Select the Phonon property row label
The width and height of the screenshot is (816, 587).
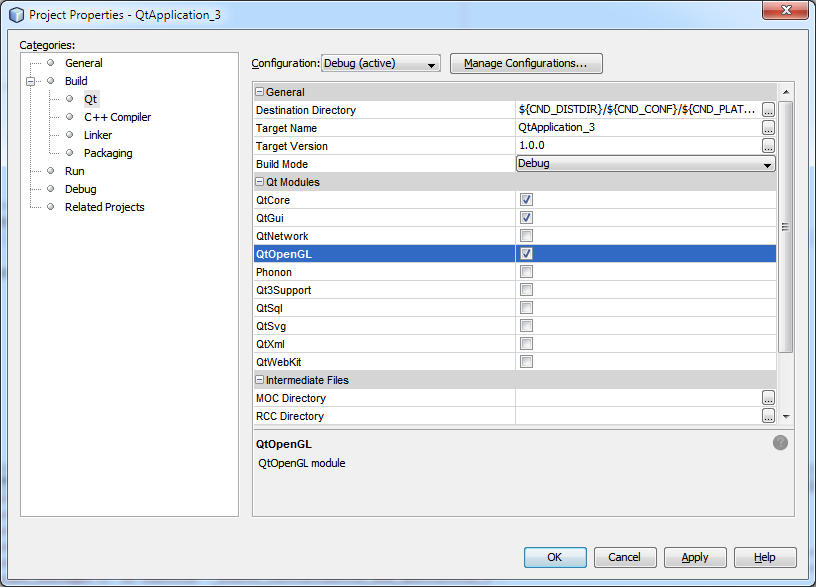point(274,272)
